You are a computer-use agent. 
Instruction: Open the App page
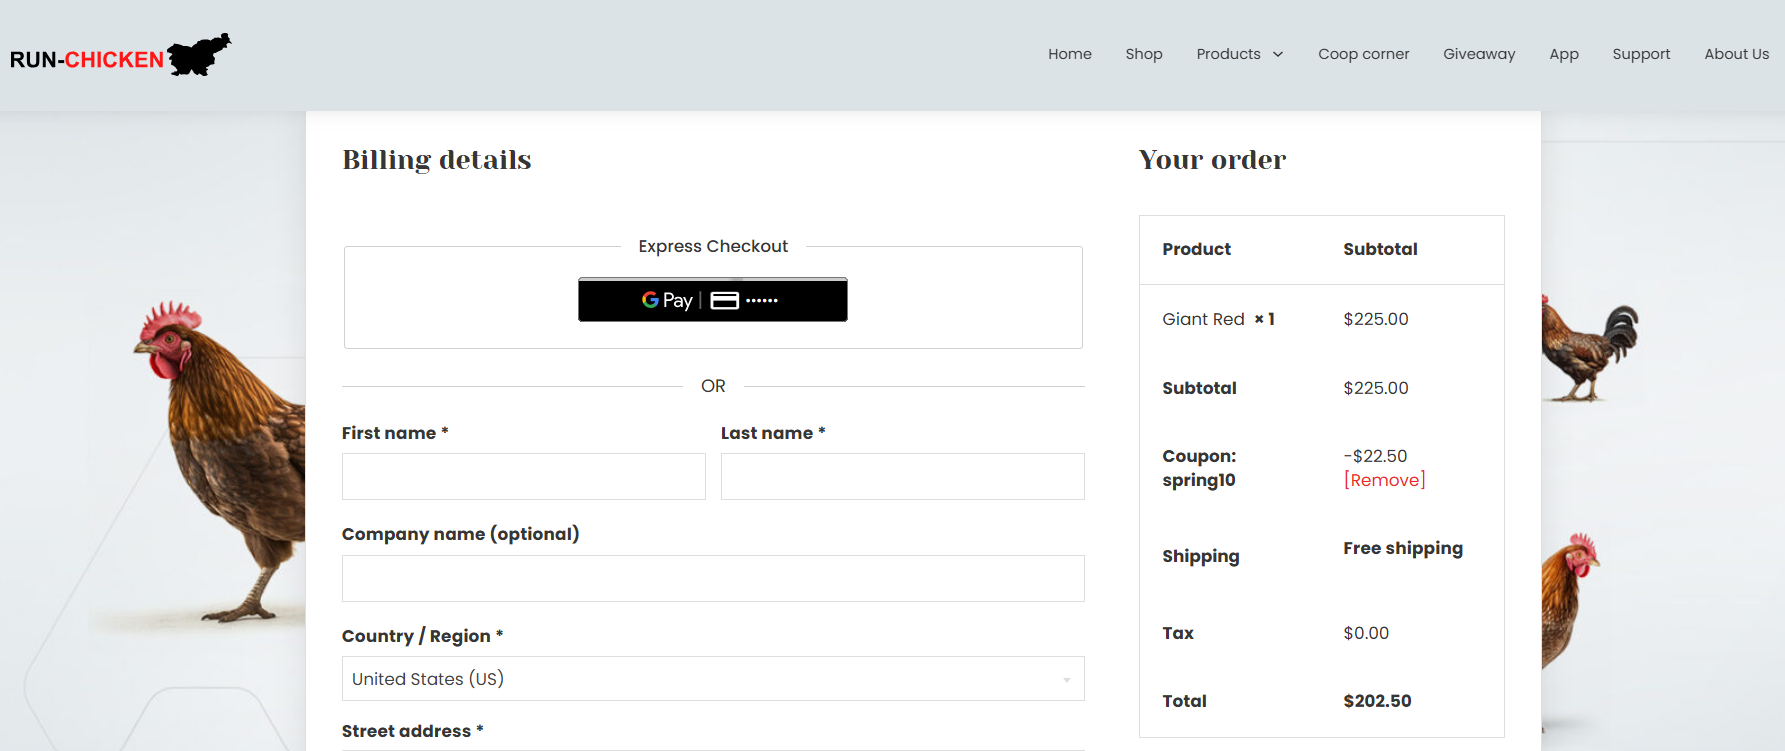tap(1564, 54)
